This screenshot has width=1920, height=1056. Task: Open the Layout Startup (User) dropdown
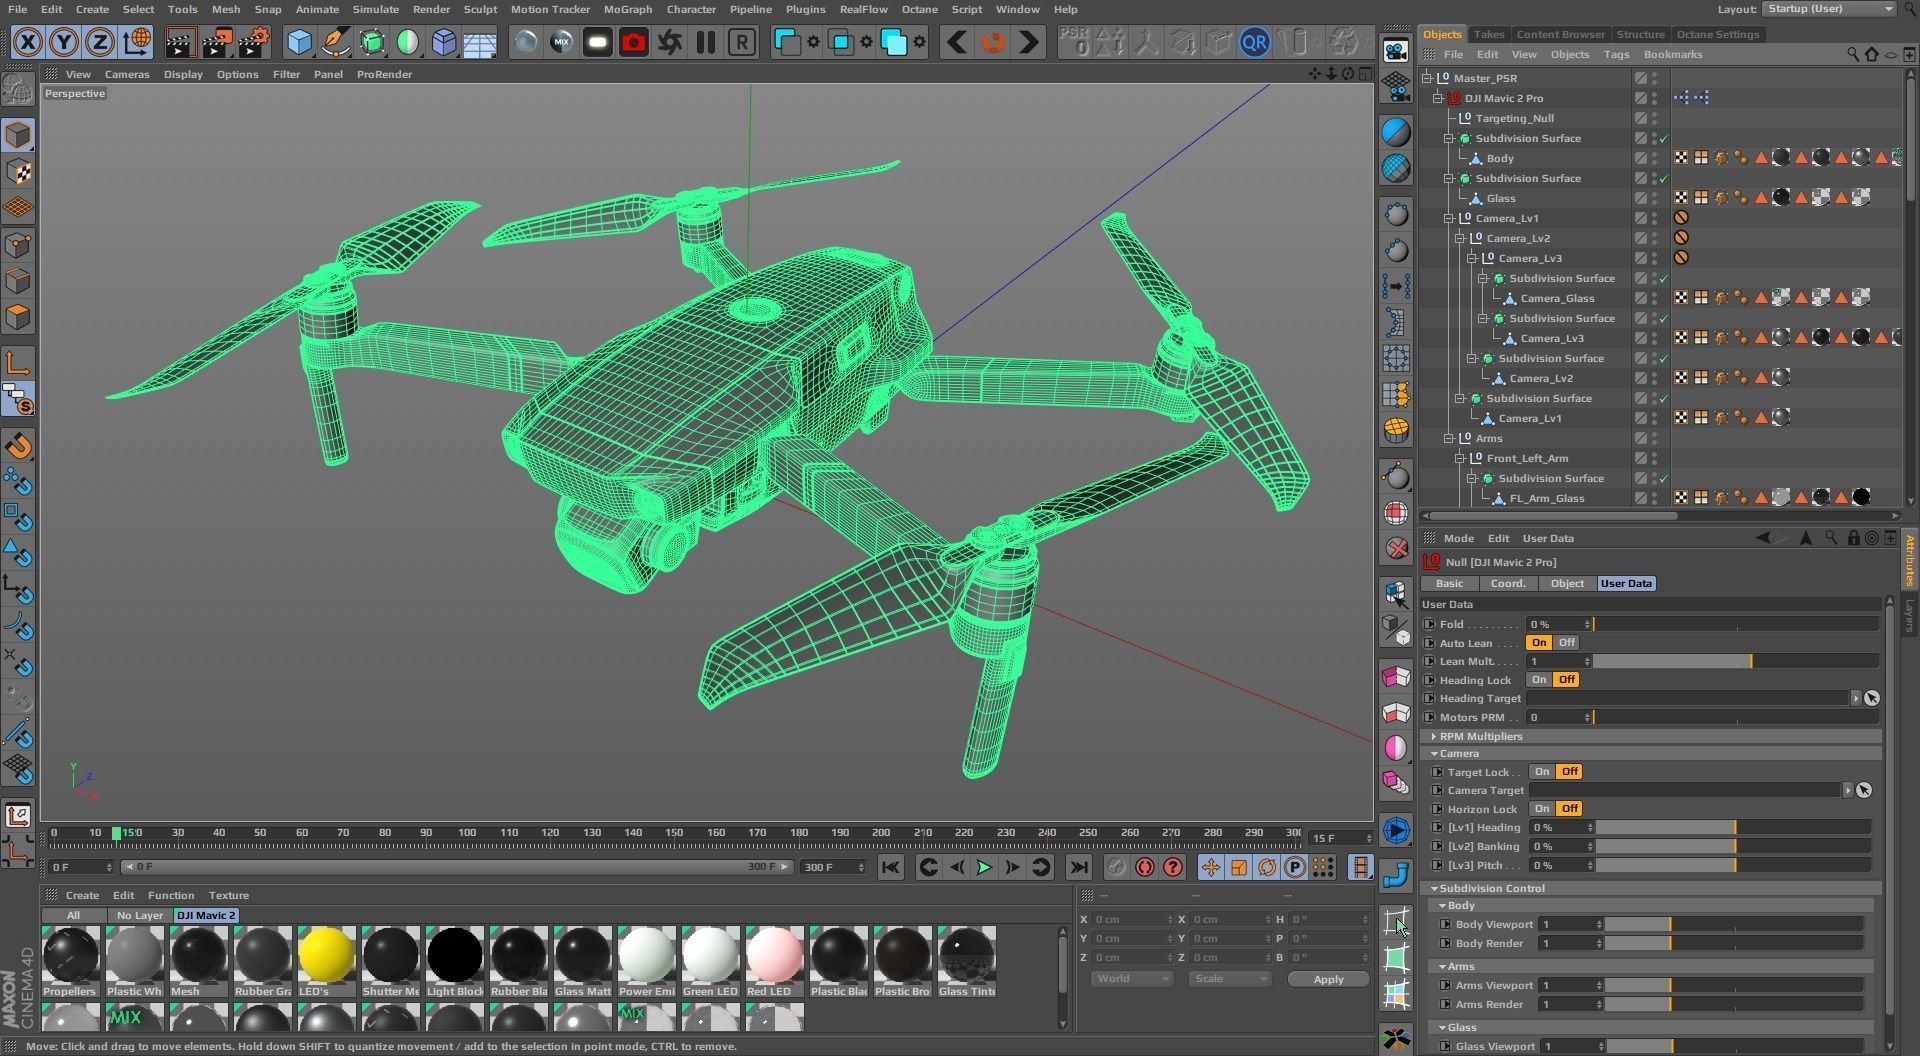tap(1828, 9)
